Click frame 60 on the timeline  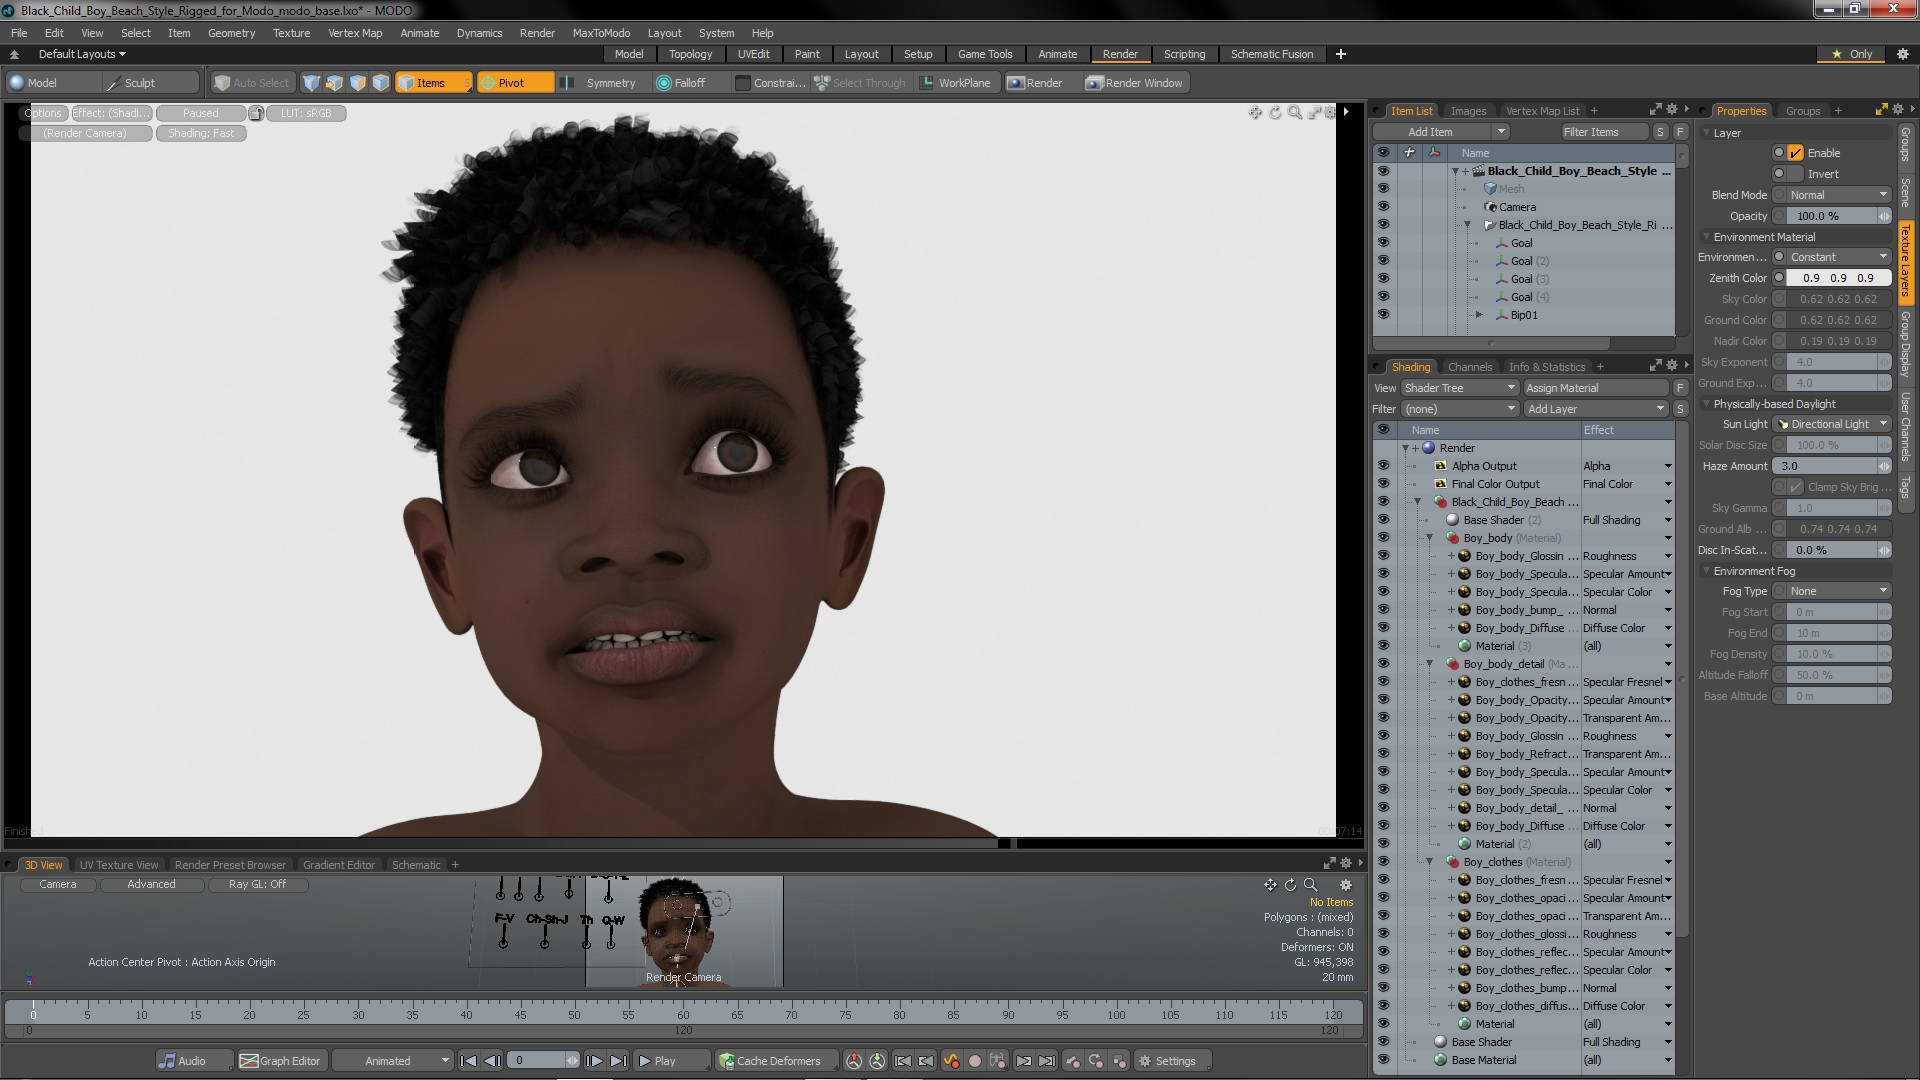(683, 1013)
